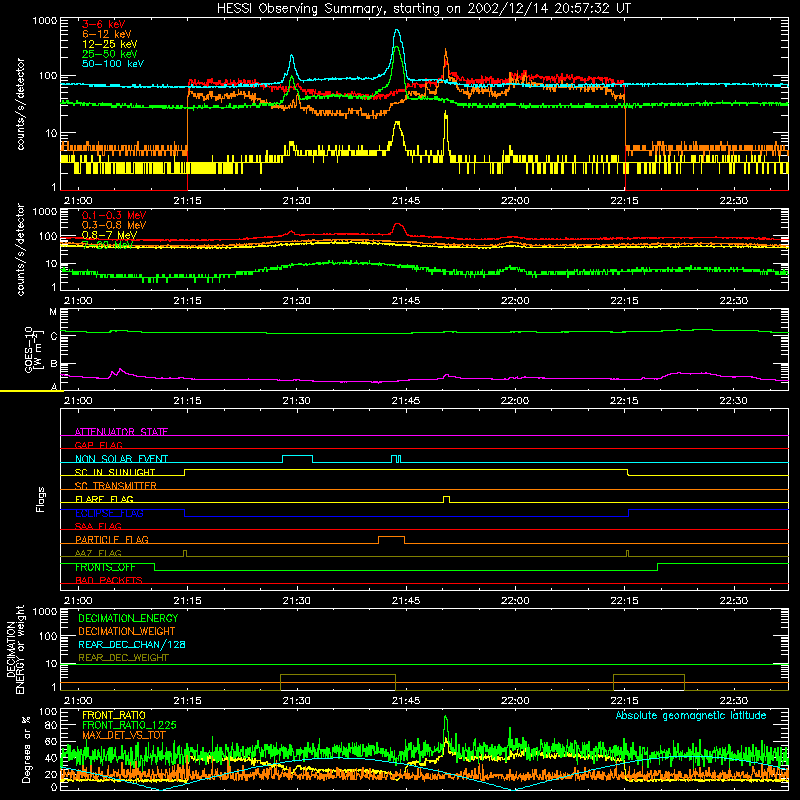Click the 'SC_TRANSMITTER' flag label

[116, 485]
